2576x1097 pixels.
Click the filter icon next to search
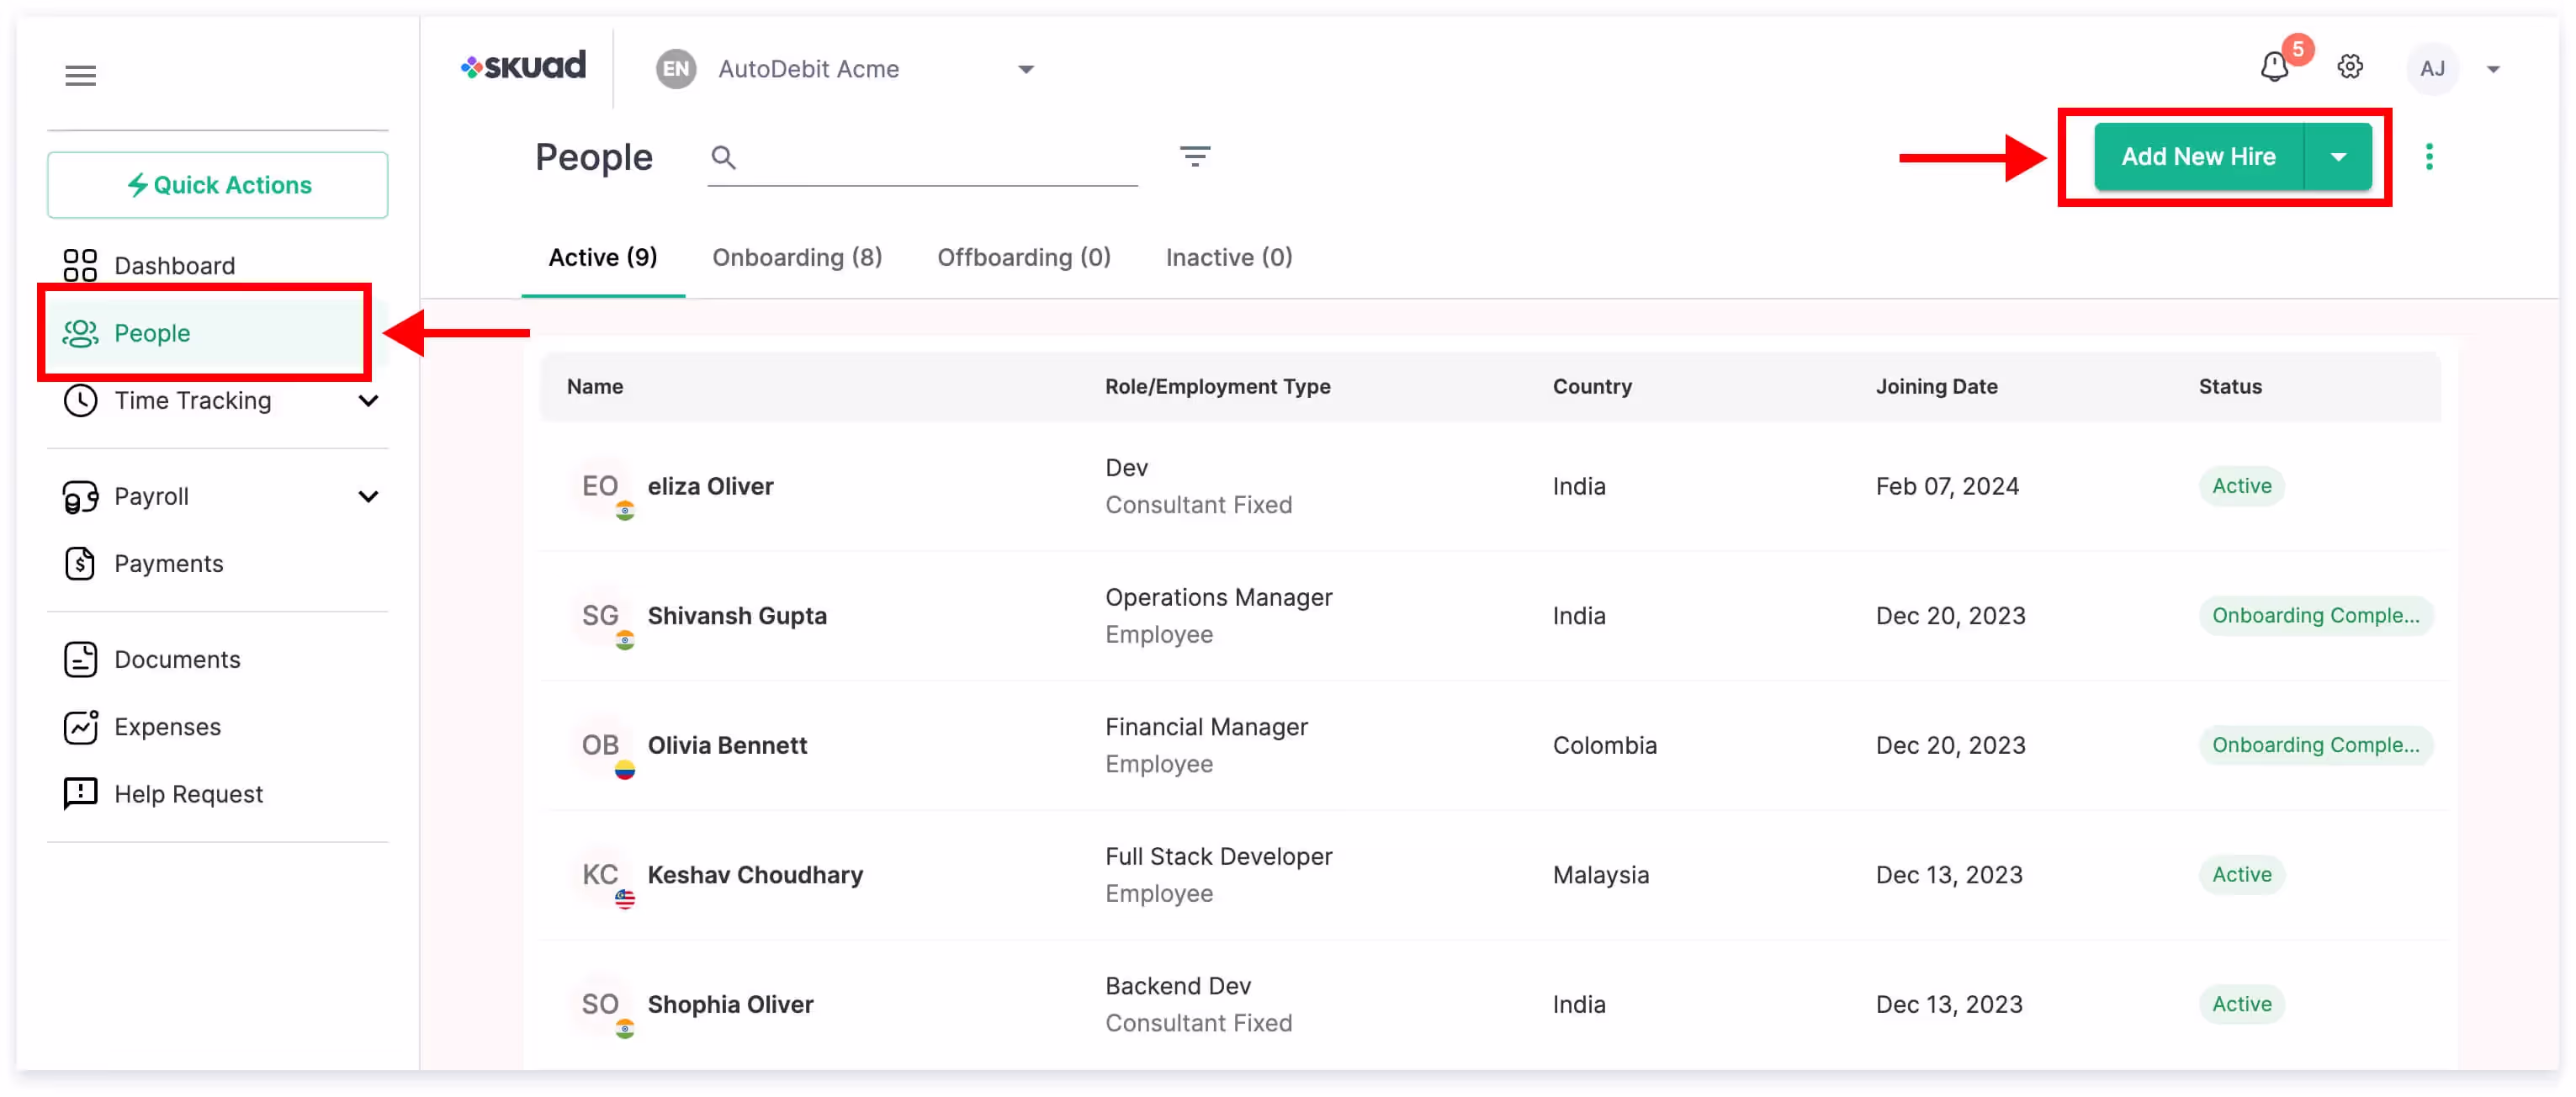(1194, 157)
